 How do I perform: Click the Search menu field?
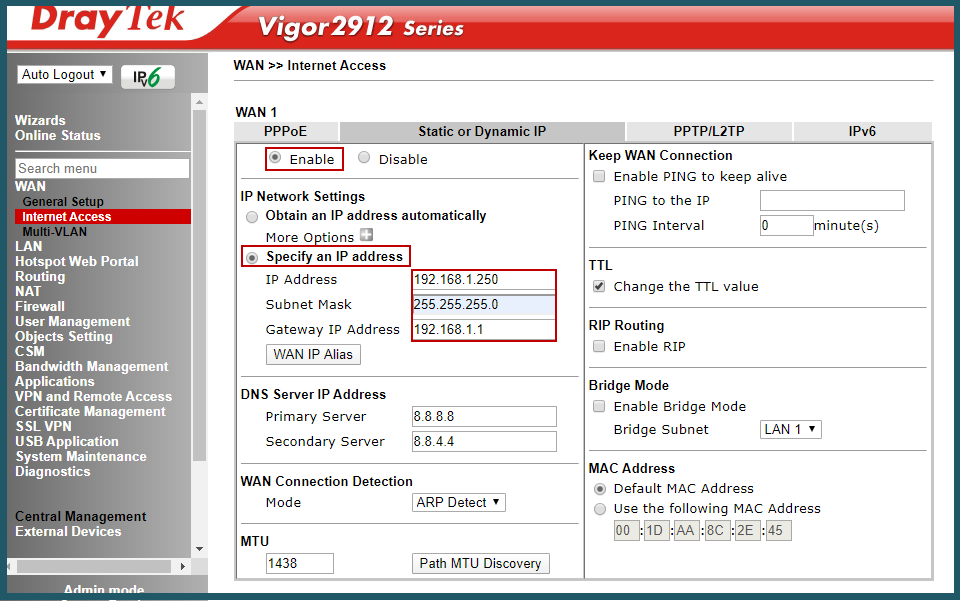(102, 168)
